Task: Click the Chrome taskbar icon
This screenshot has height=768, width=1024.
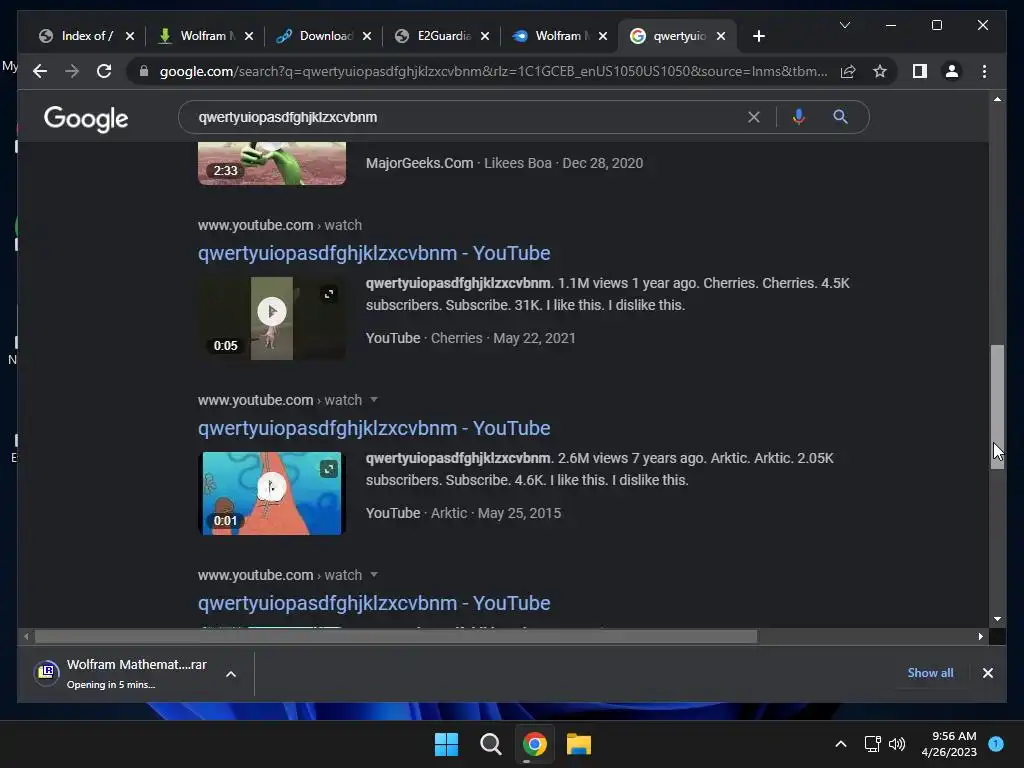Action: point(534,744)
